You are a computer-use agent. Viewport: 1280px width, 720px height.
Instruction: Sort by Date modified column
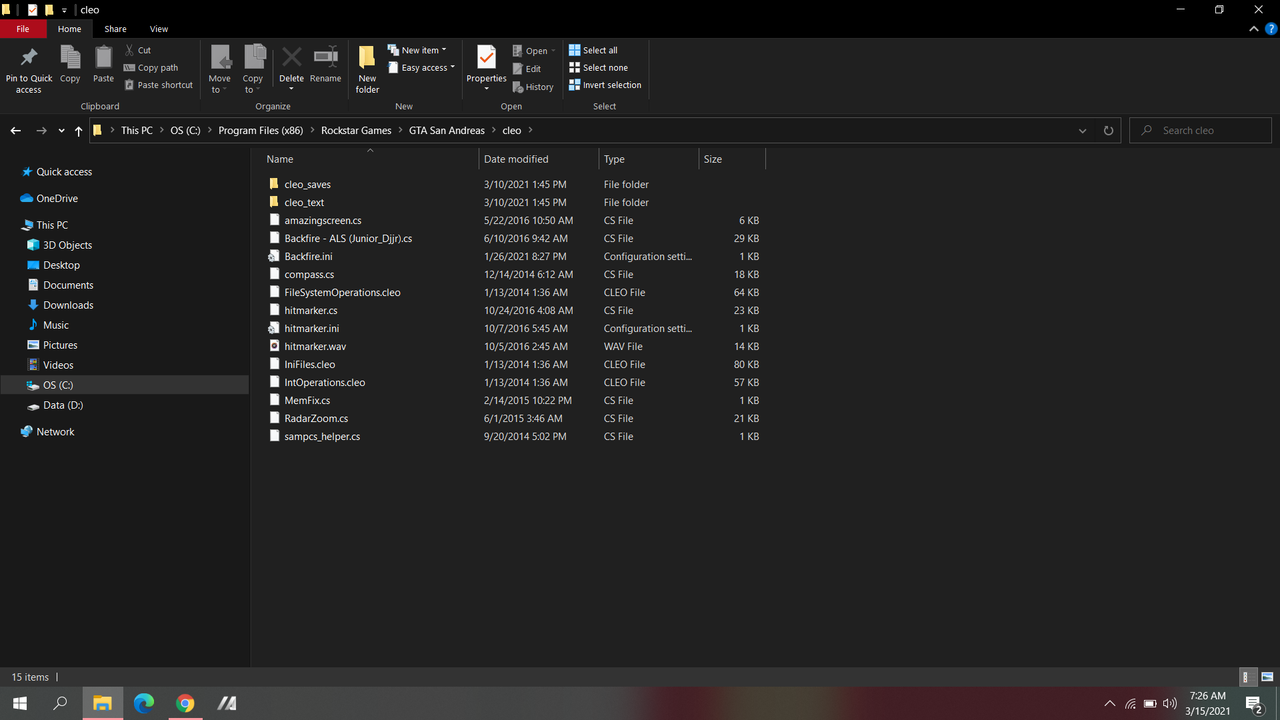pos(539,159)
